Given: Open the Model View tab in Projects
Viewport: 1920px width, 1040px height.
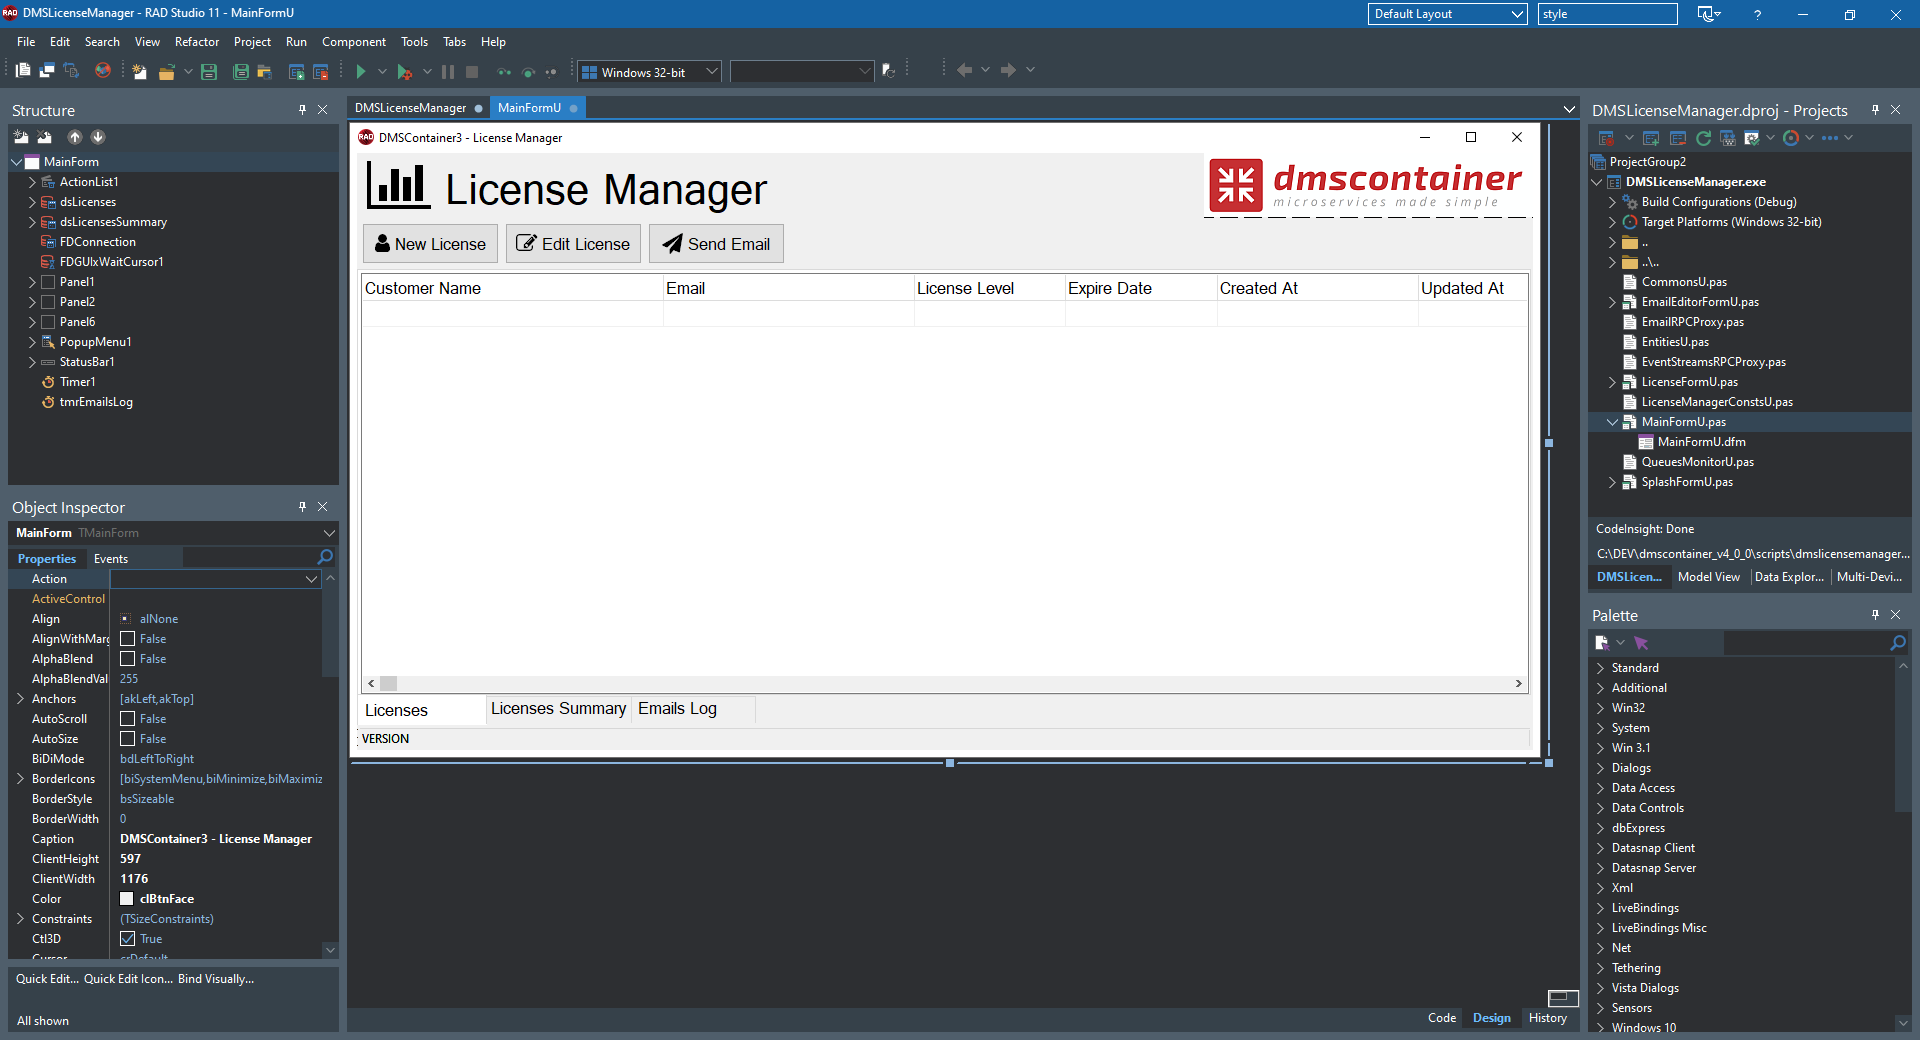Looking at the screenshot, I should pyautogui.click(x=1708, y=577).
